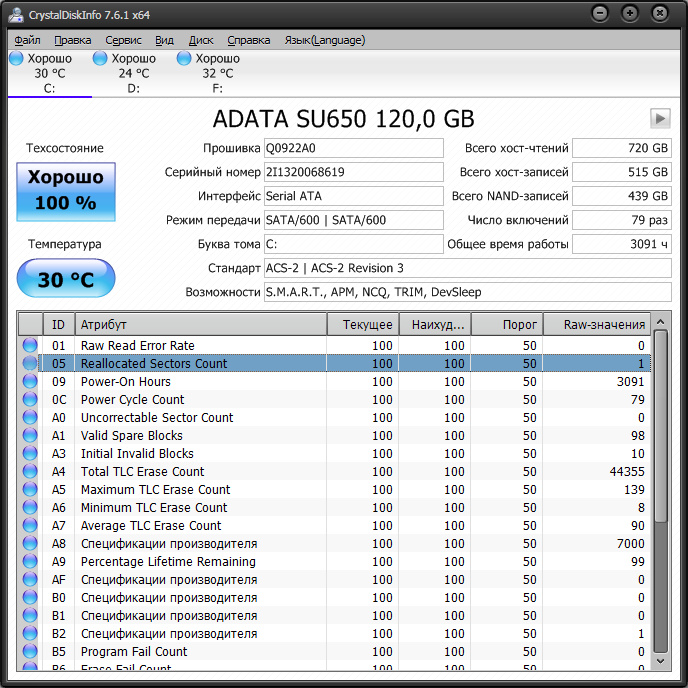Click the serial number field

[x=353, y=172]
